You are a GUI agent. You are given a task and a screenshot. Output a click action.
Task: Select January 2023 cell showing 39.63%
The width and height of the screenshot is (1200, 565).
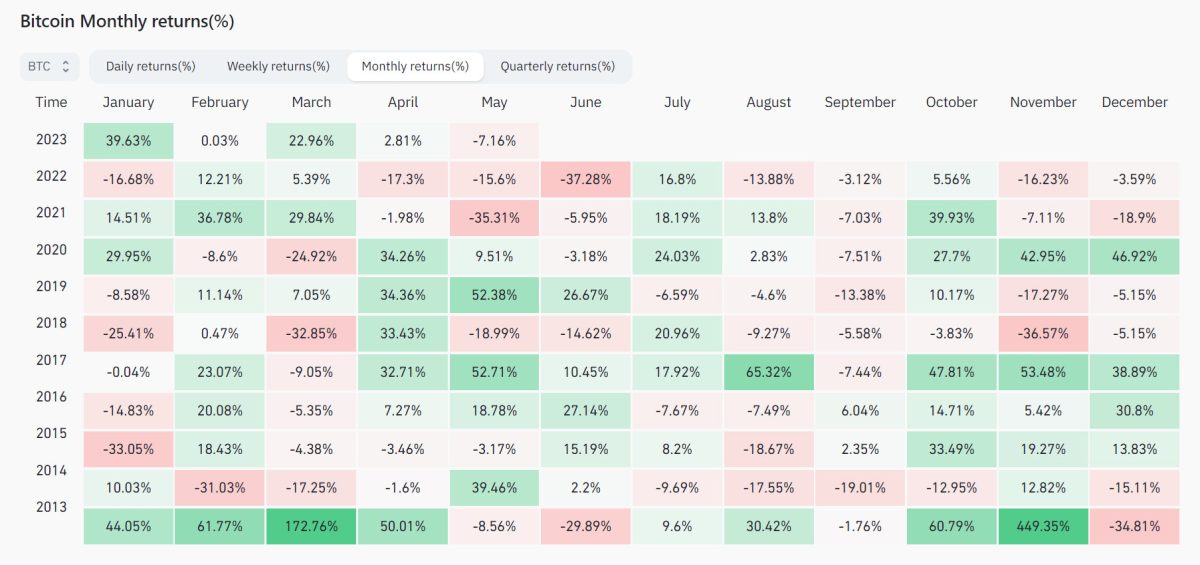128,141
